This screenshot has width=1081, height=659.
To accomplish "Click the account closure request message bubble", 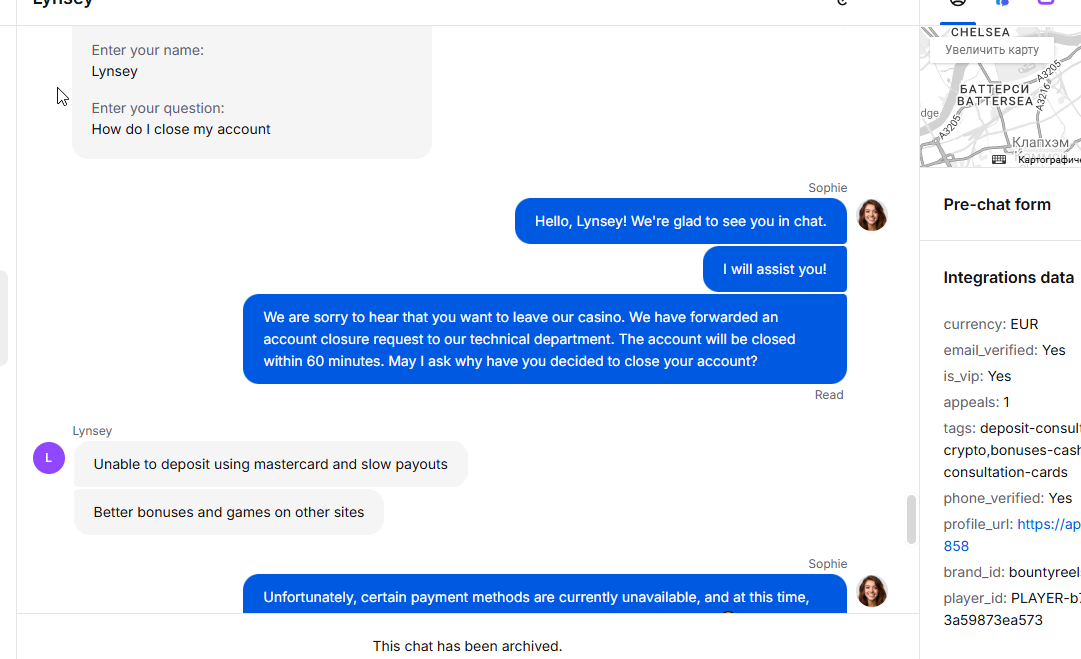I will pos(544,339).
